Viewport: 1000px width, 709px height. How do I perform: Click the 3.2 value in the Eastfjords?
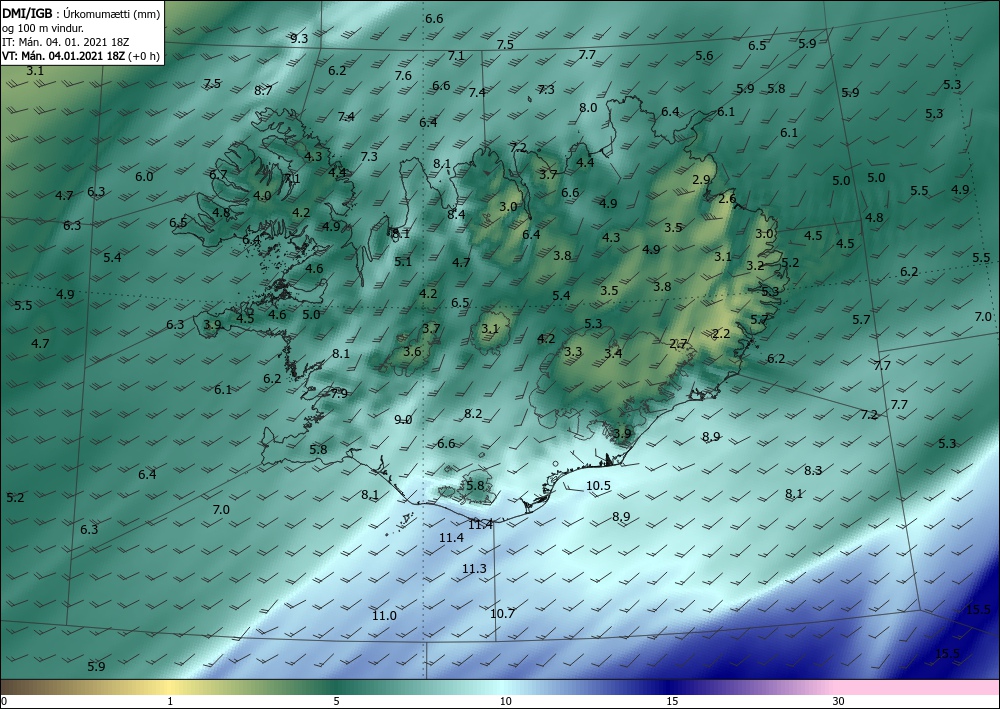click(x=755, y=265)
